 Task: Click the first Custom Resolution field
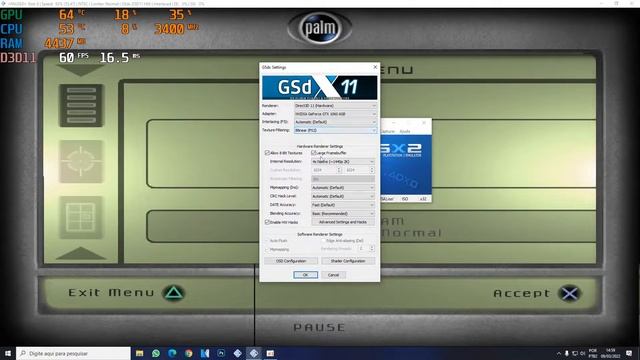click(x=326, y=170)
